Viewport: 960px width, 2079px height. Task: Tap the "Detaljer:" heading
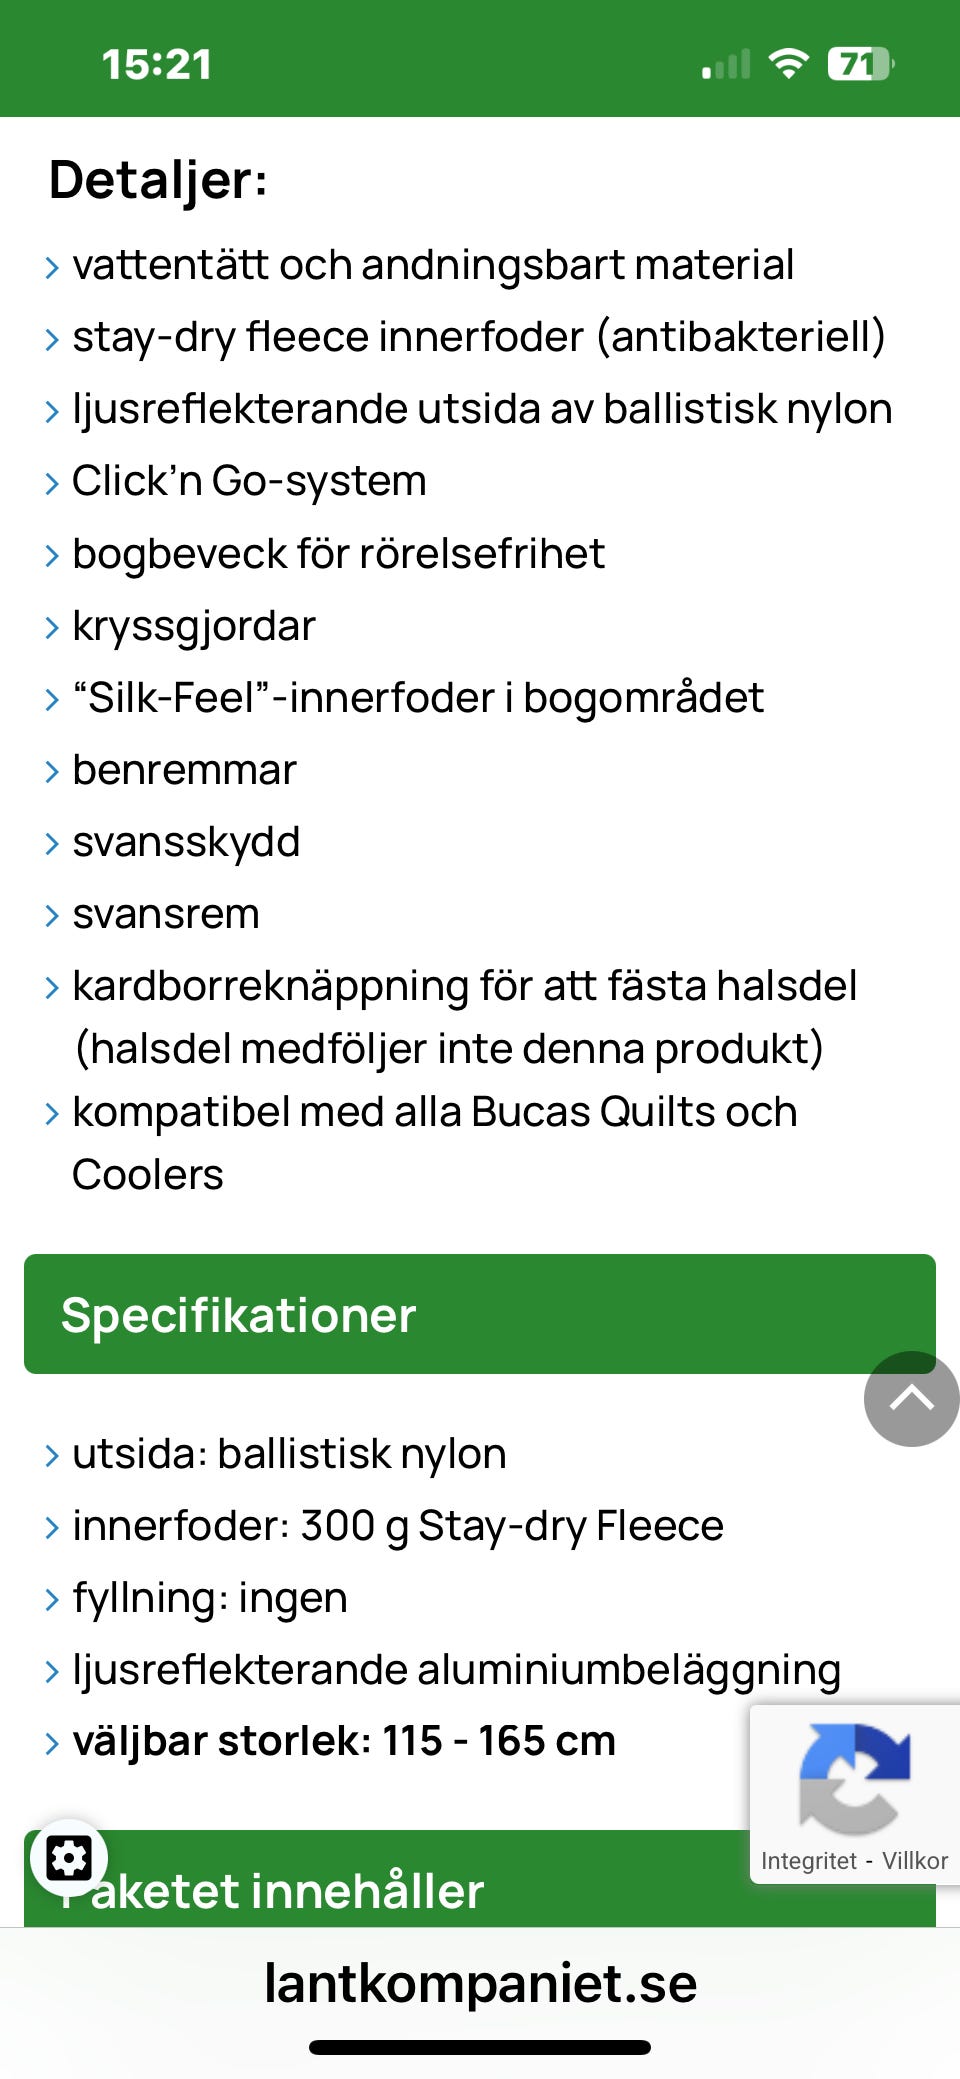pos(158,180)
